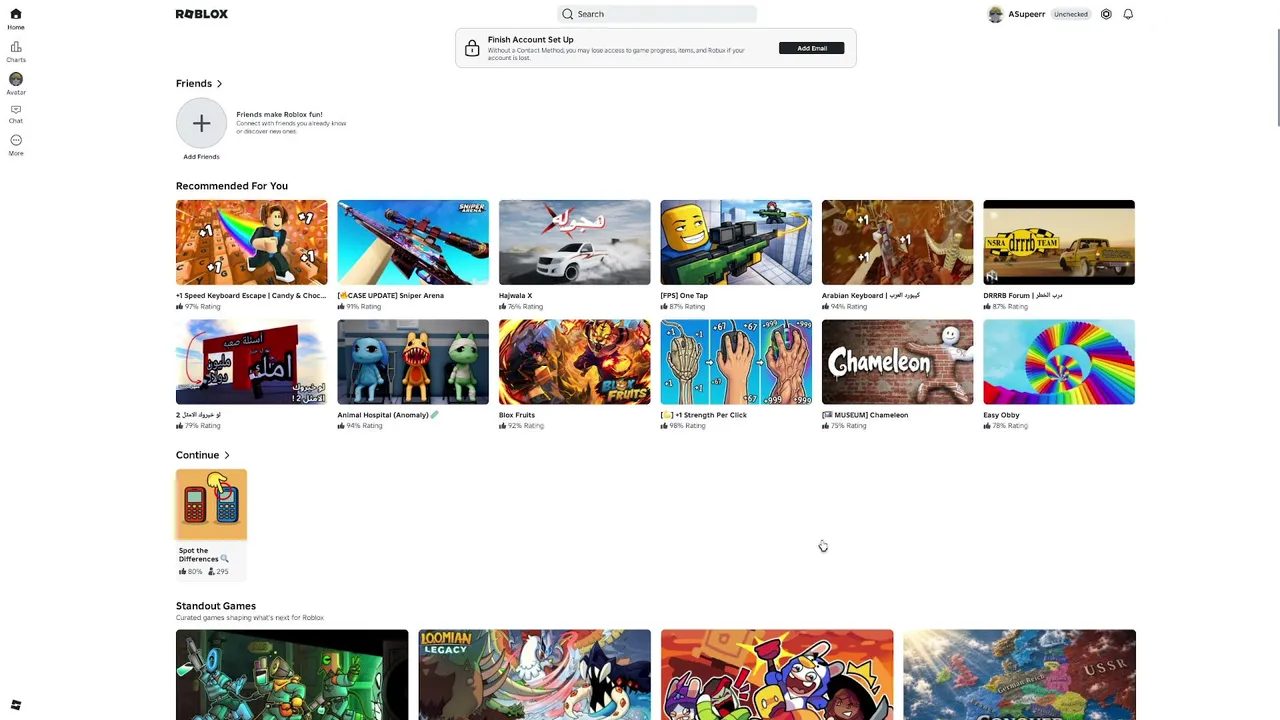Screen dimensions: 1280x720
Task: Open Chat from the sidebar
Action: [16, 114]
